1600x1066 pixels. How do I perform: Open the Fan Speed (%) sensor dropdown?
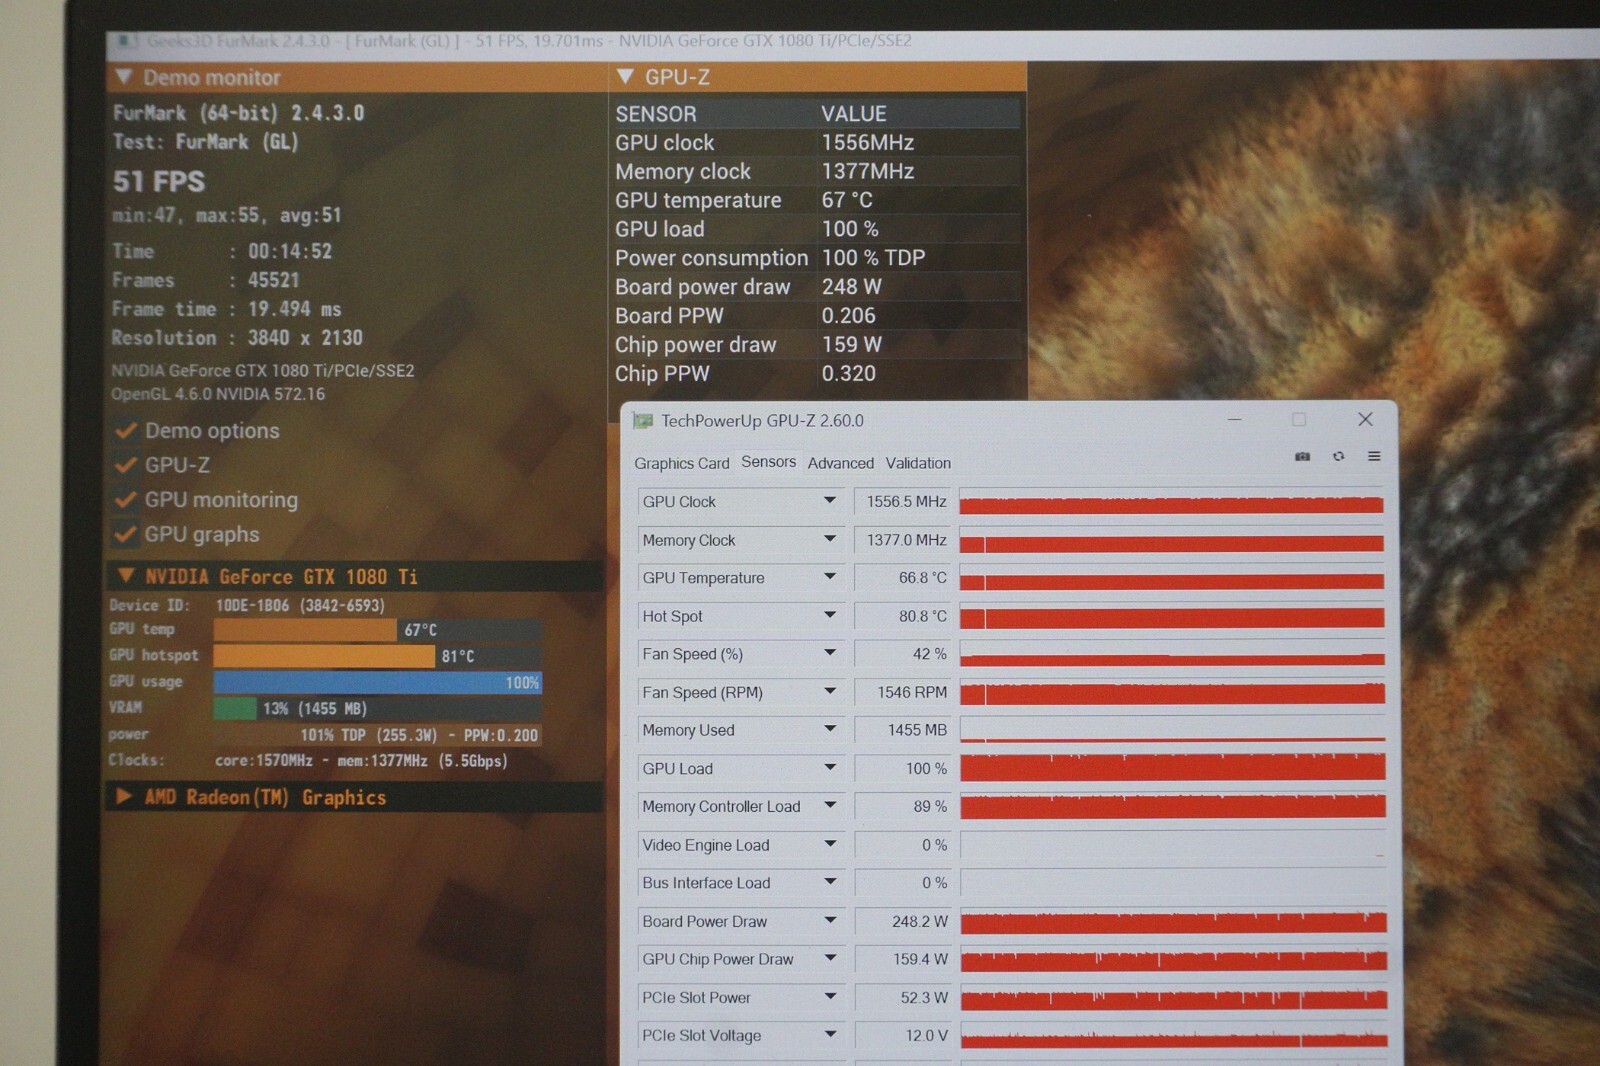pos(830,653)
